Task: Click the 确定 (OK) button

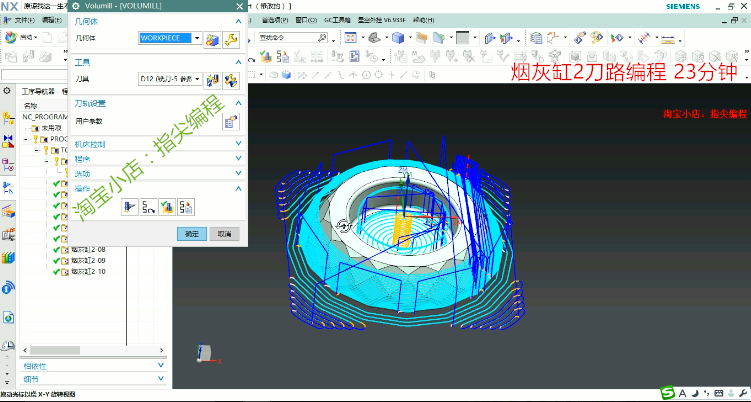Action: tap(192, 234)
